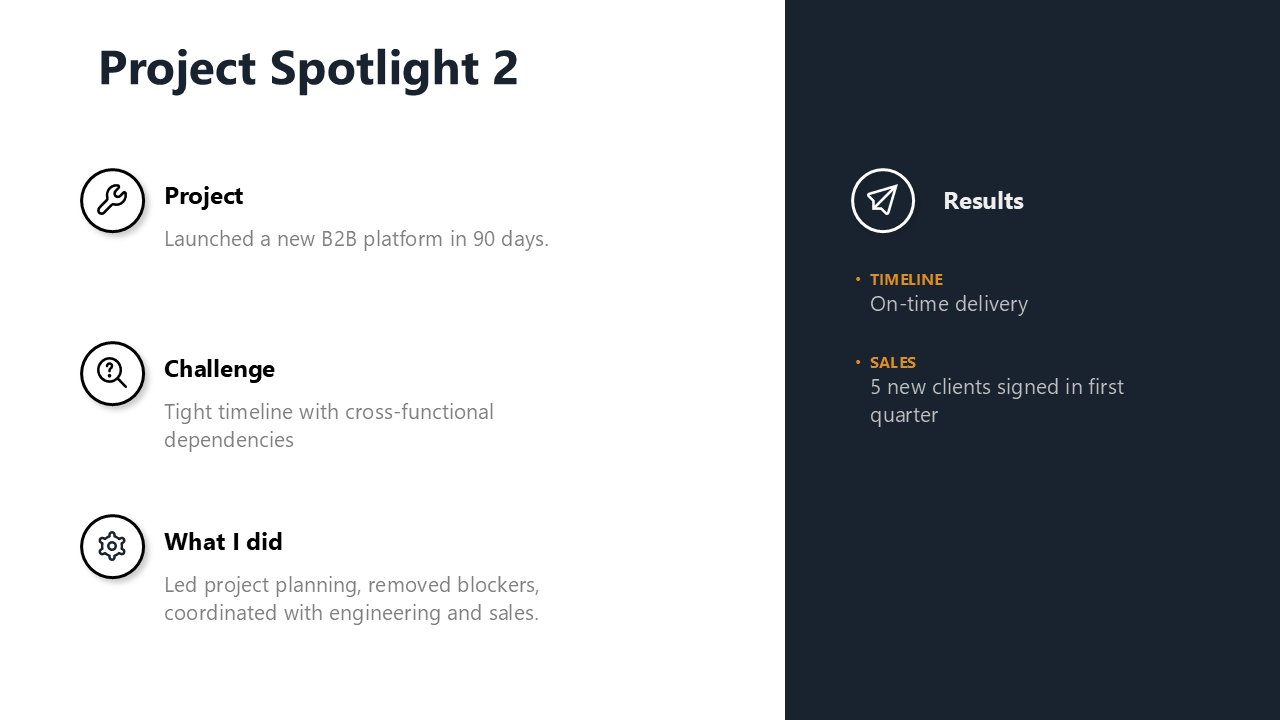Select the "Led project planning" description paragraph
The width and height of the screenshot is (1280, 720).
pos(351,598)
